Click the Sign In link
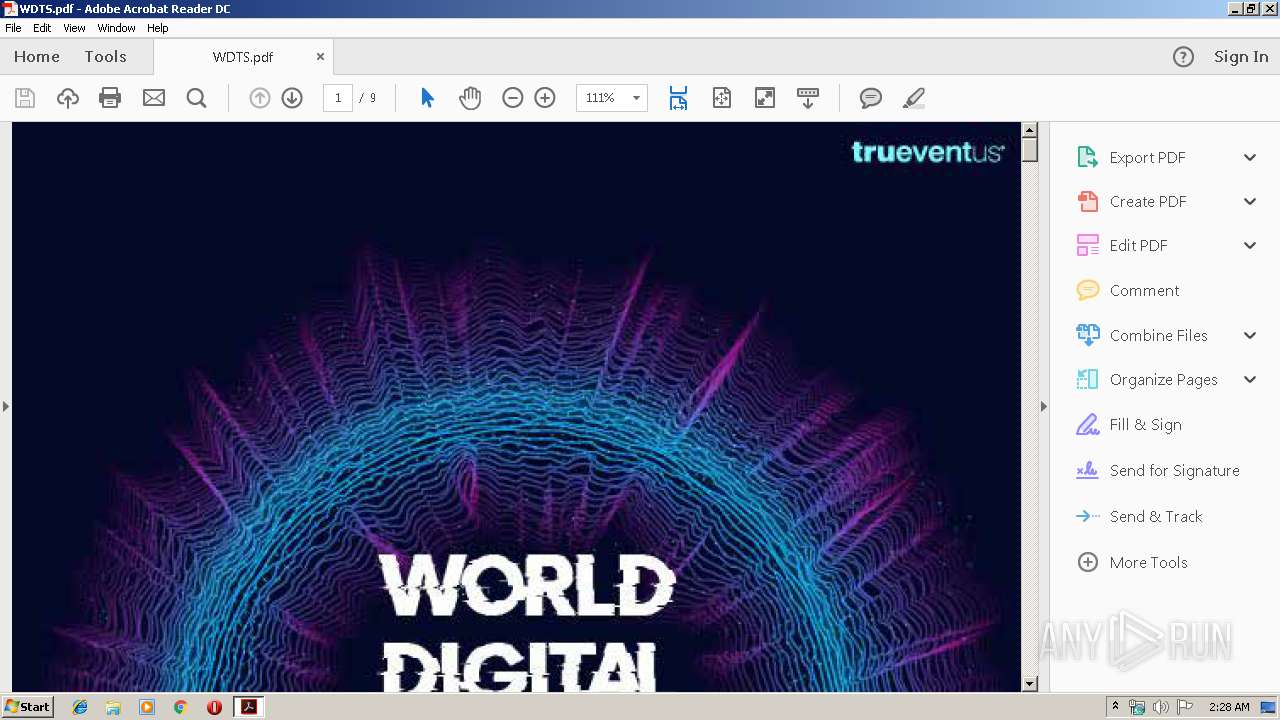Screen dimensions: 1280x720 [x=1241, y=57]
